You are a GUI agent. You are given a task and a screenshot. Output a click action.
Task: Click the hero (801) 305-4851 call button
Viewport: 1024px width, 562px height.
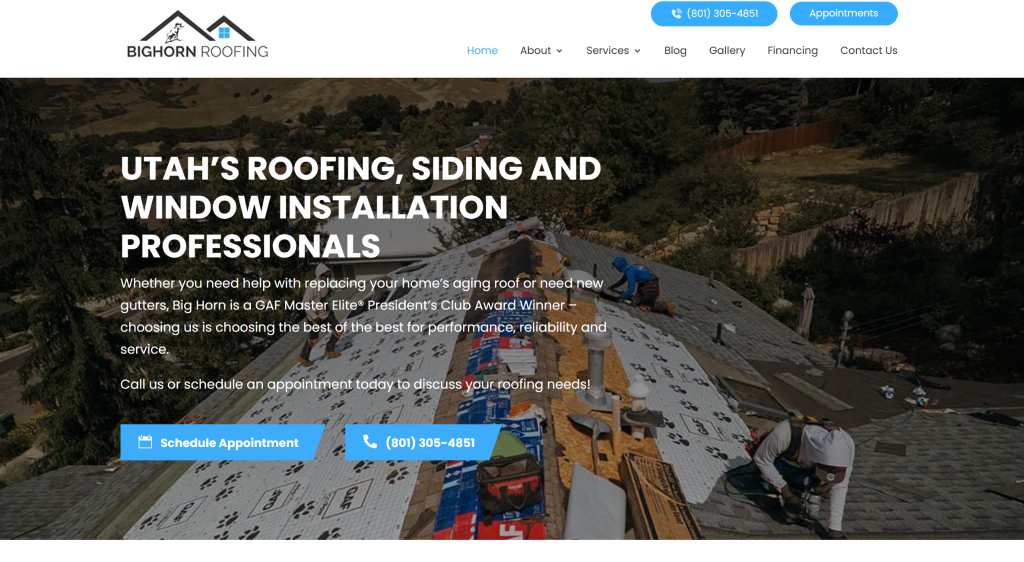[423, 443]
